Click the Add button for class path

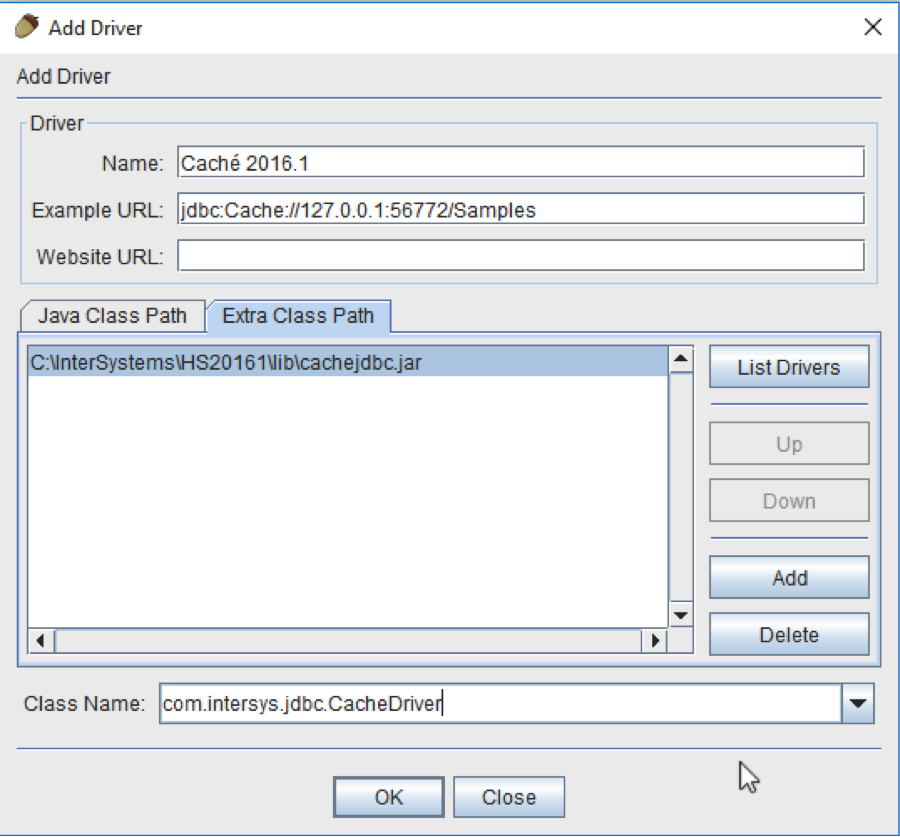coord(789,578)
